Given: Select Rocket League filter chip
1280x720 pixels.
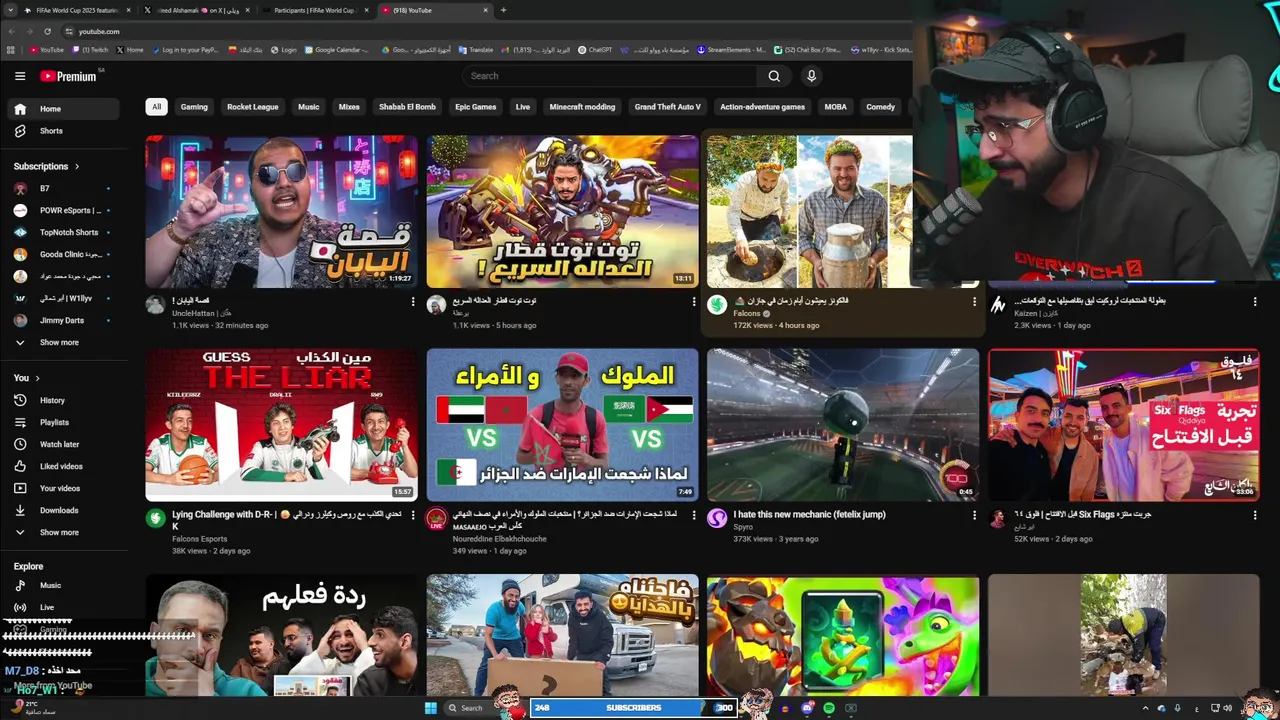Looking at the screenshot, I should click(x=252, y=107).
